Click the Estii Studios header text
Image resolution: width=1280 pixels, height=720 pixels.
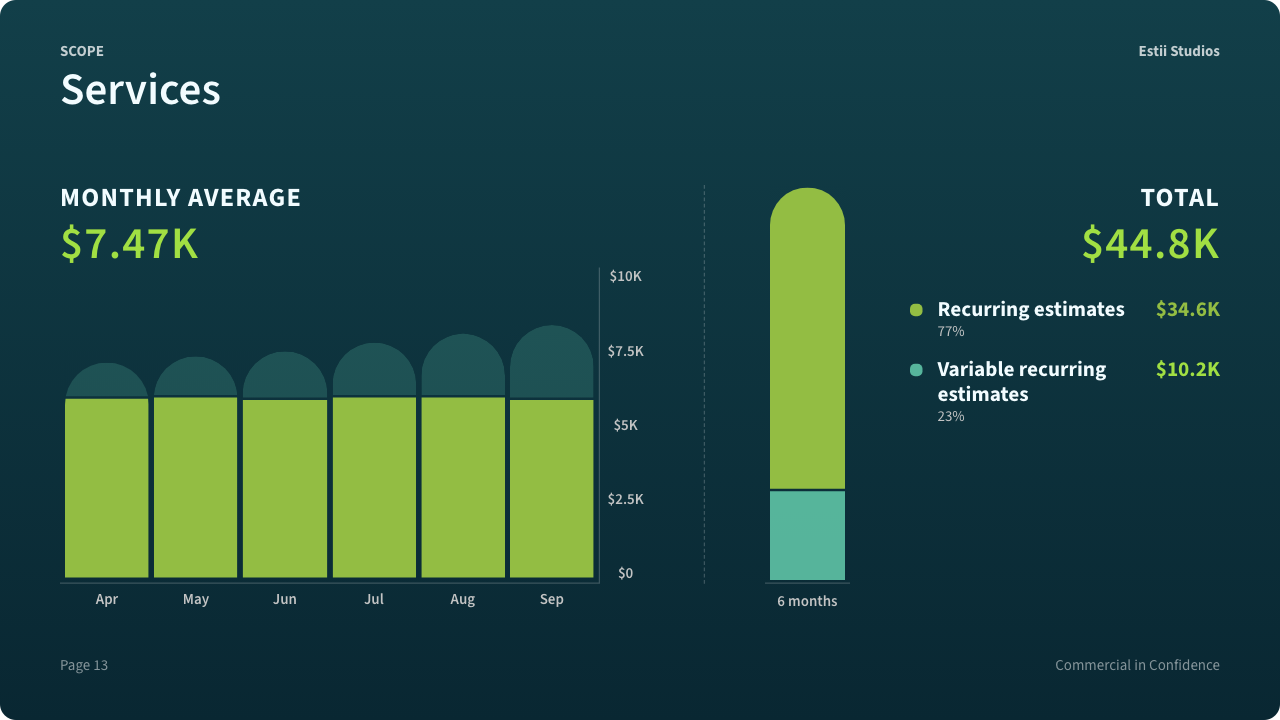(1178, 51)
